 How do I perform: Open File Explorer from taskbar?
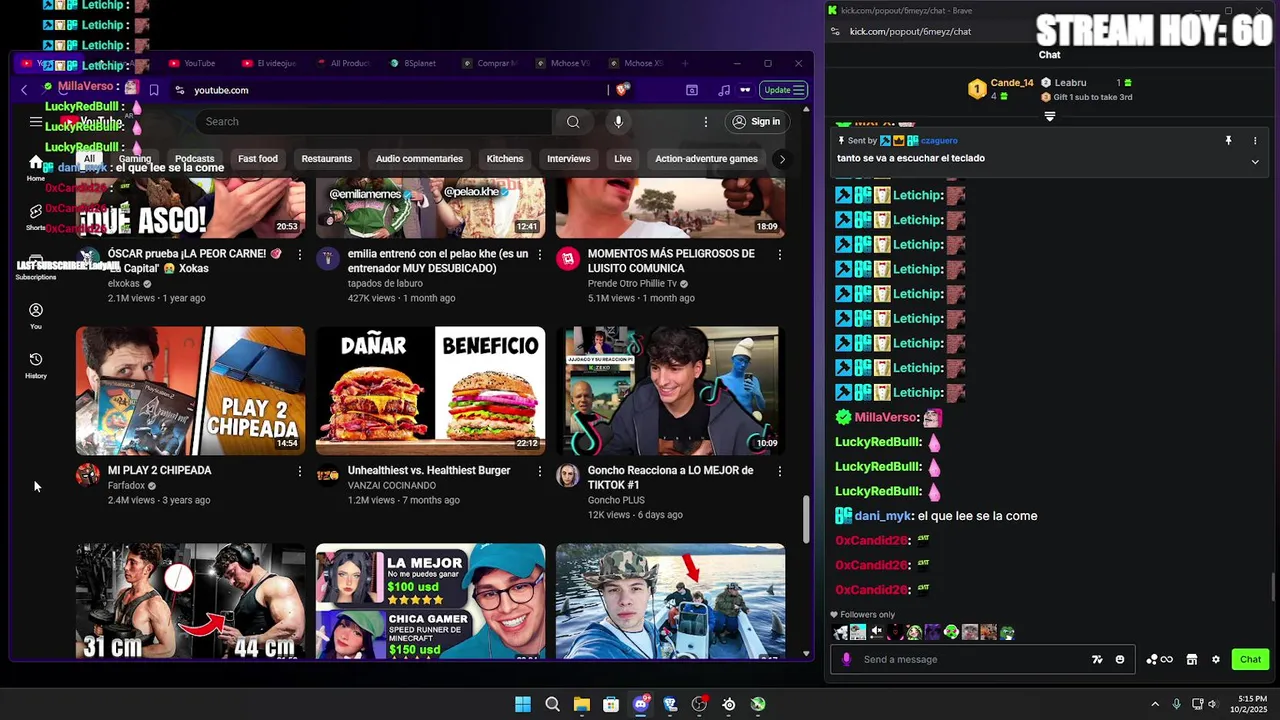pos(582,704)
